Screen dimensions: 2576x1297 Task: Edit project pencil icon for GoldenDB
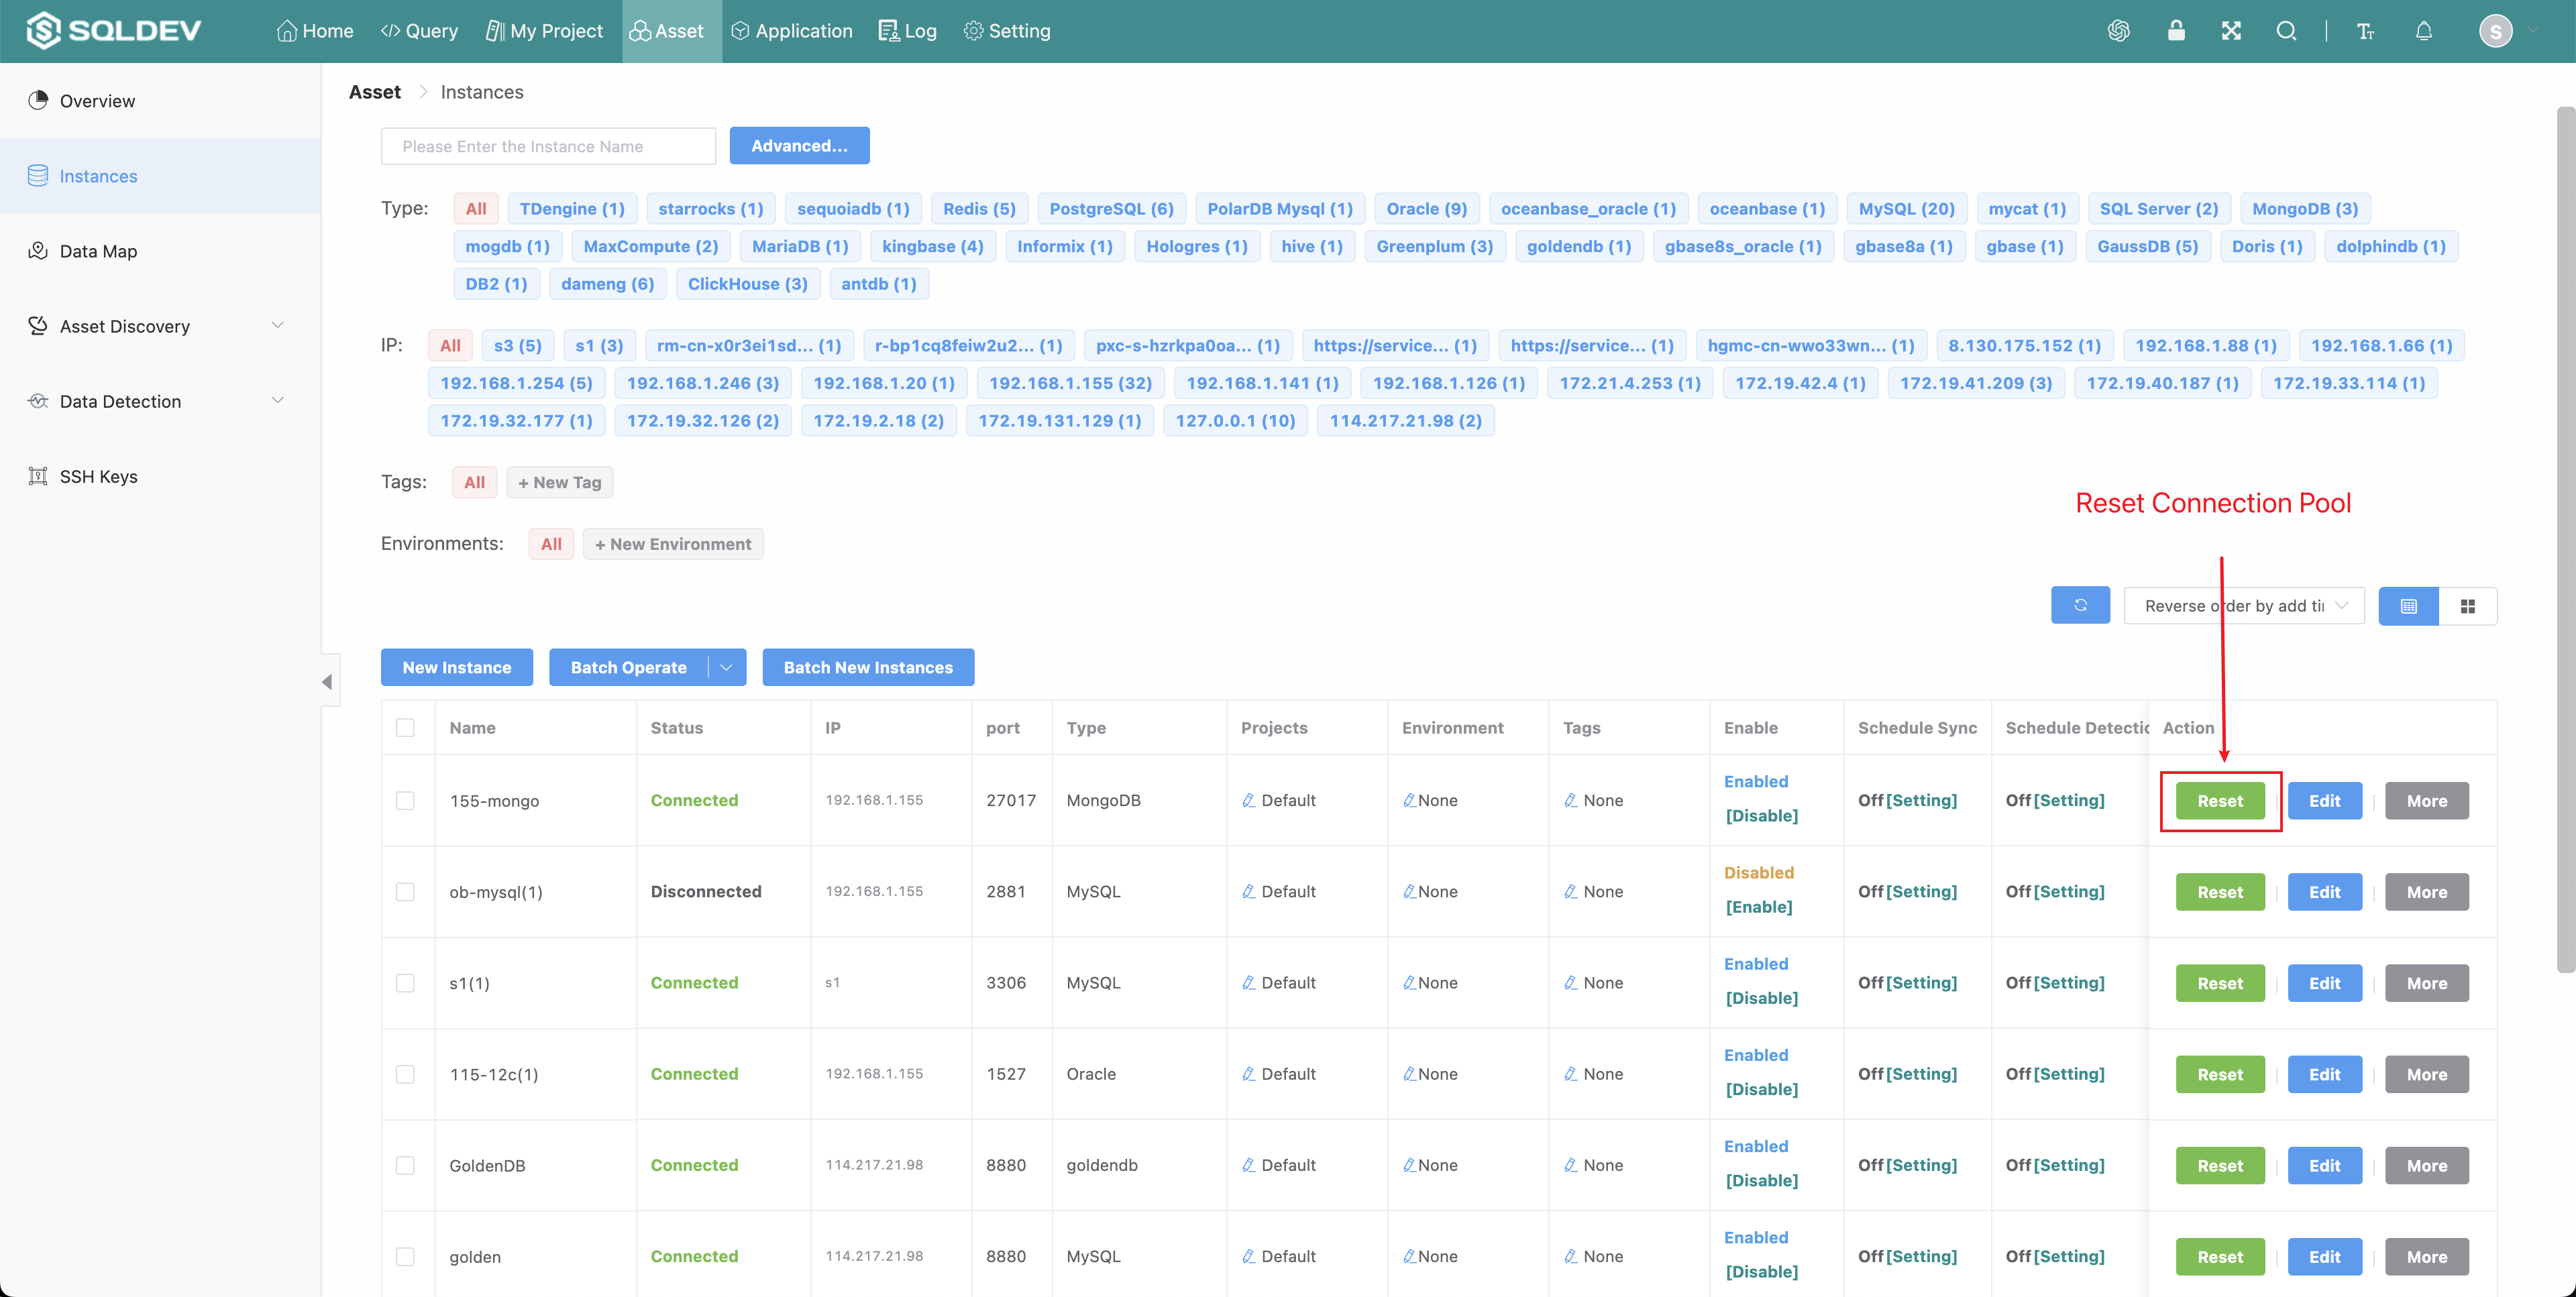pyautogui.click(x=1248, y=1165)
